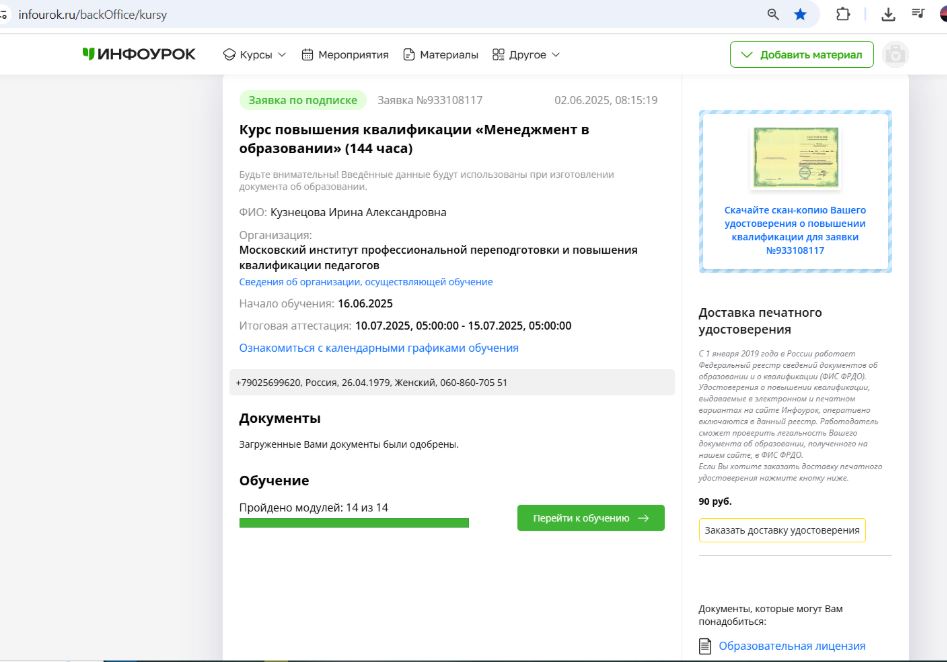The image size is (947, 662).
Task: Click the Добавить материал button
Action: click(x=801, y=55)
